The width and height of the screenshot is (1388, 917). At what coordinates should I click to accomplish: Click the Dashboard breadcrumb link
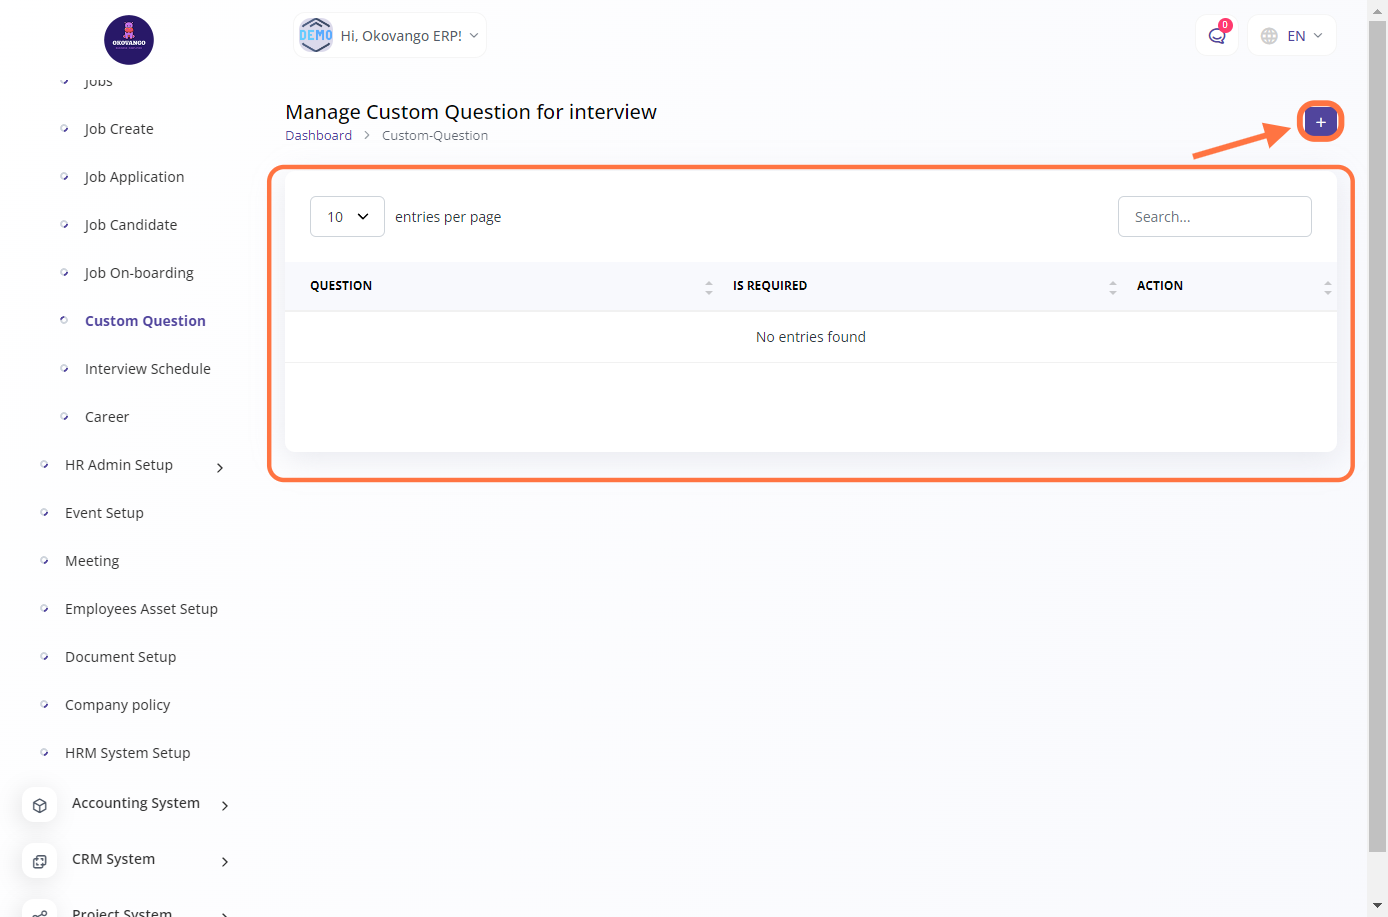318,136
